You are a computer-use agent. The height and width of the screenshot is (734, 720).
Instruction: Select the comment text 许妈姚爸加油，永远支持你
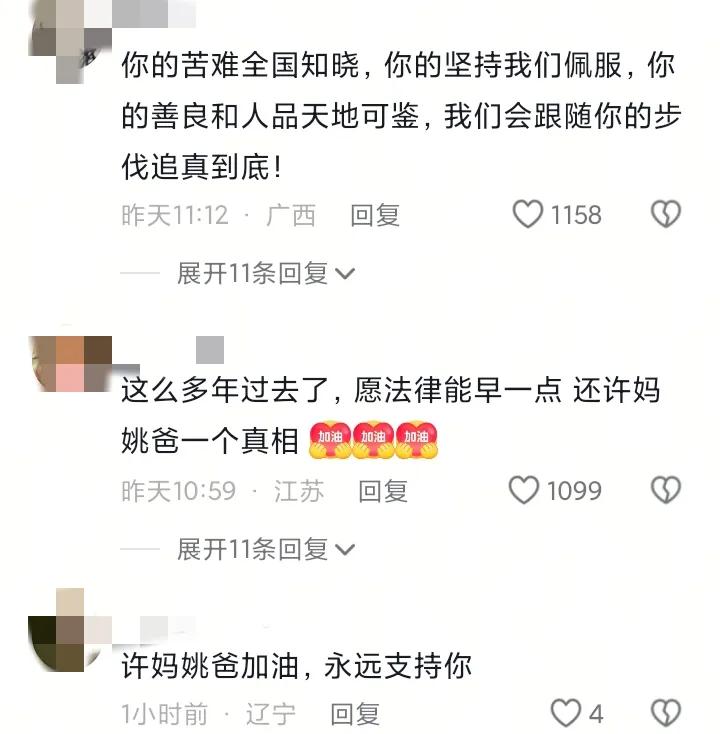296,666
